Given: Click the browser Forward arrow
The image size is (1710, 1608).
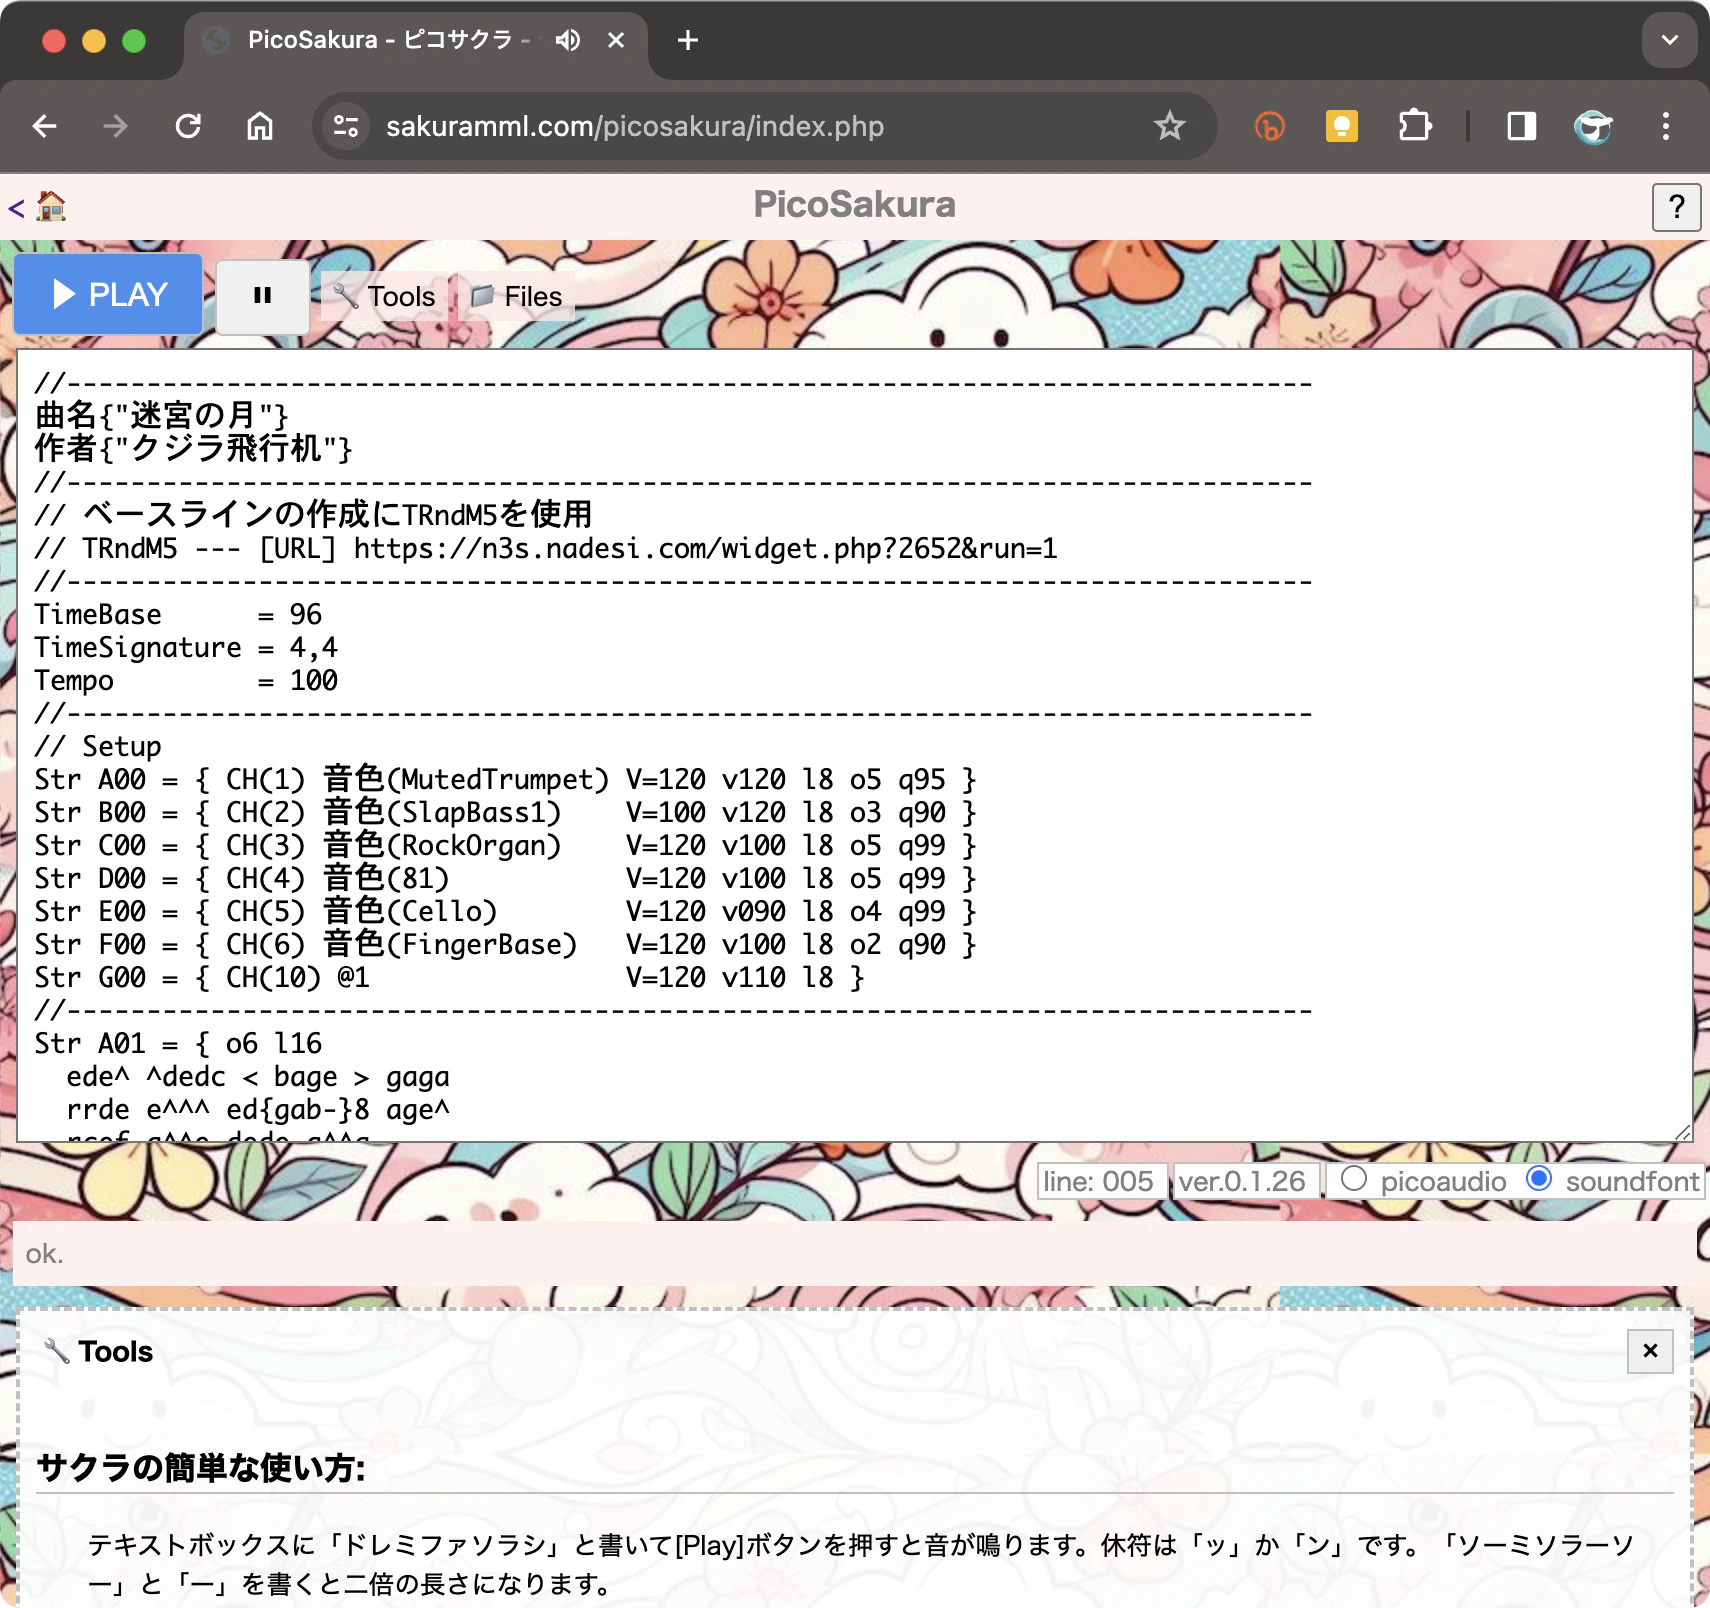Looking at the screenshot, I should point(116,126).
